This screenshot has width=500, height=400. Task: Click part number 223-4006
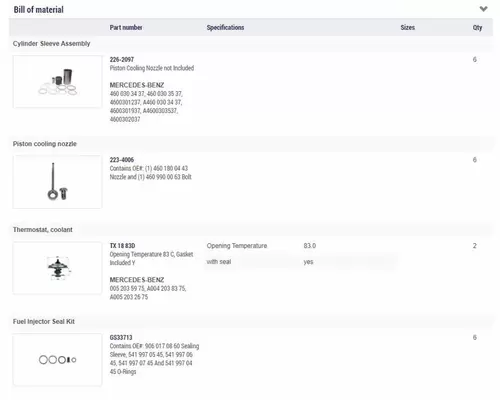point(122,160)
